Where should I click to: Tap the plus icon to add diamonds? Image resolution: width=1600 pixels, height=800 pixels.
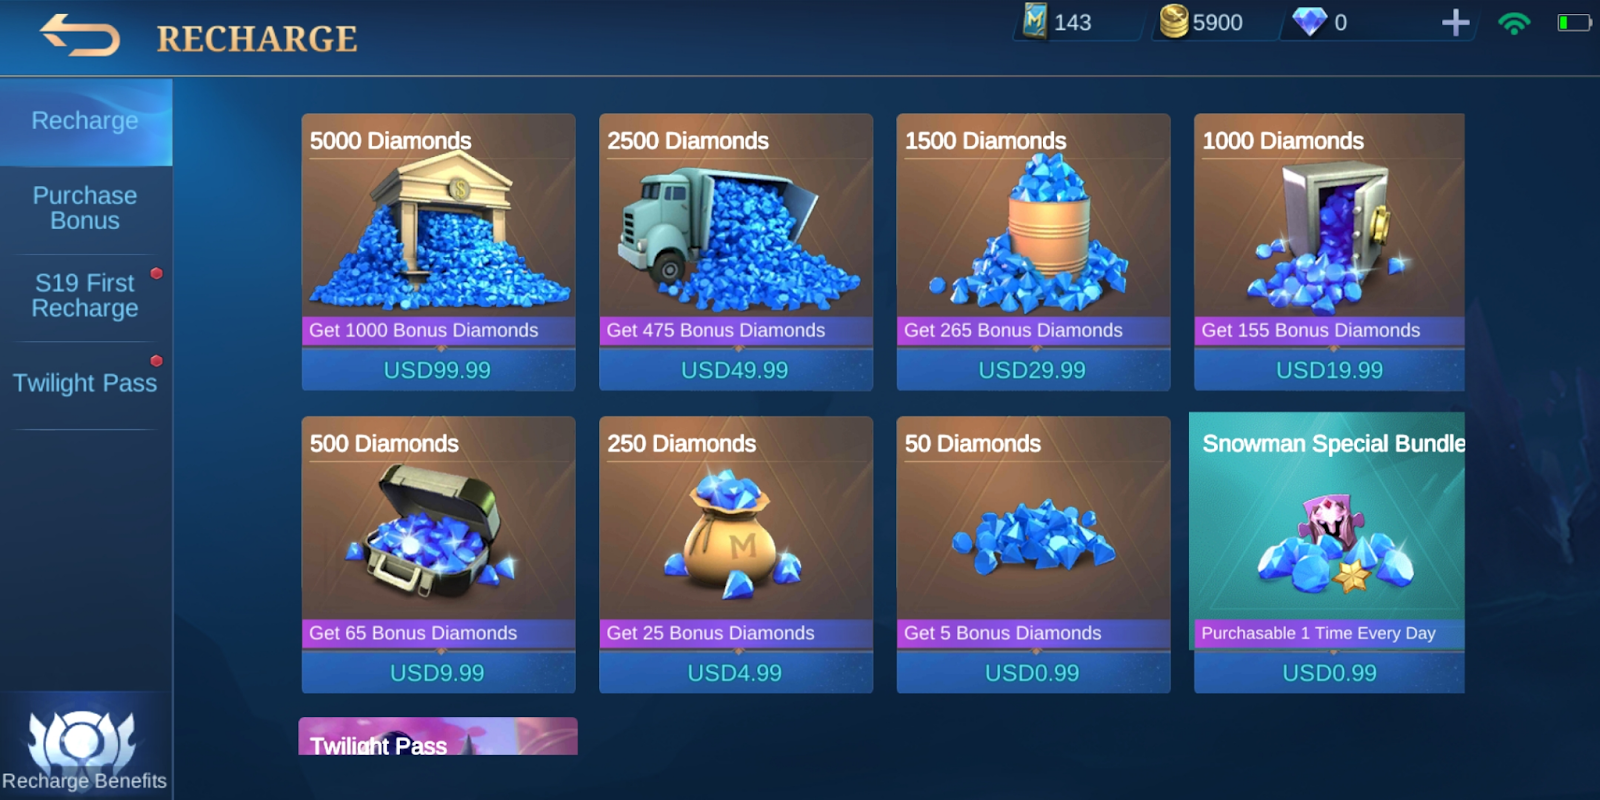coord(1455,23)
